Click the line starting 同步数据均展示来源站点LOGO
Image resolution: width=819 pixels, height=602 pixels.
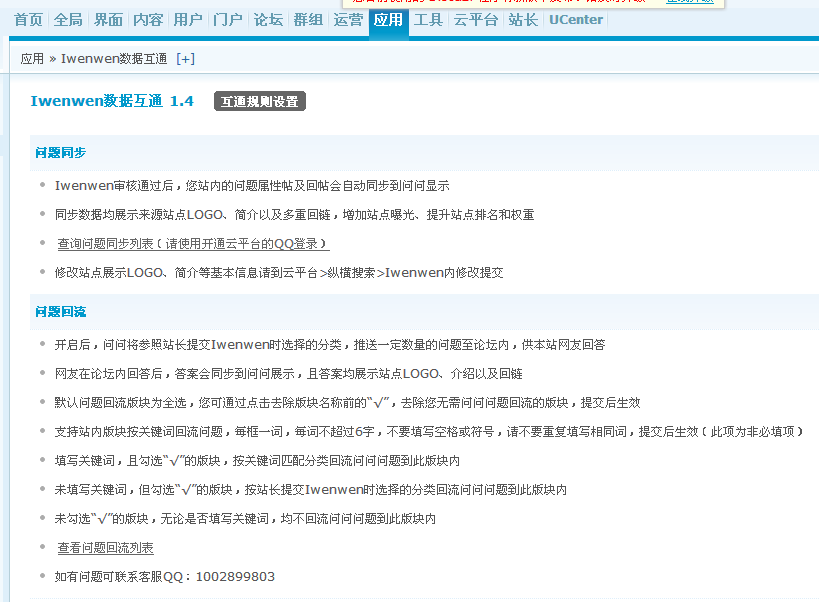[x=294, y=215]
